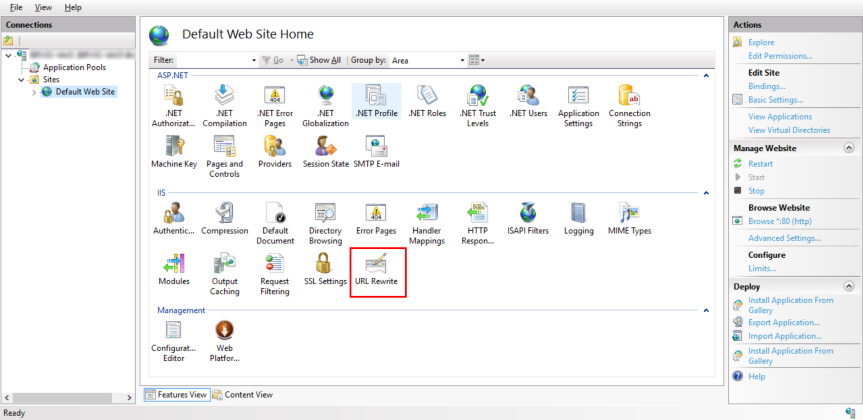The image size is (863, 420).
Task: Open the Request Filtering feature
Action: (275, 274)
